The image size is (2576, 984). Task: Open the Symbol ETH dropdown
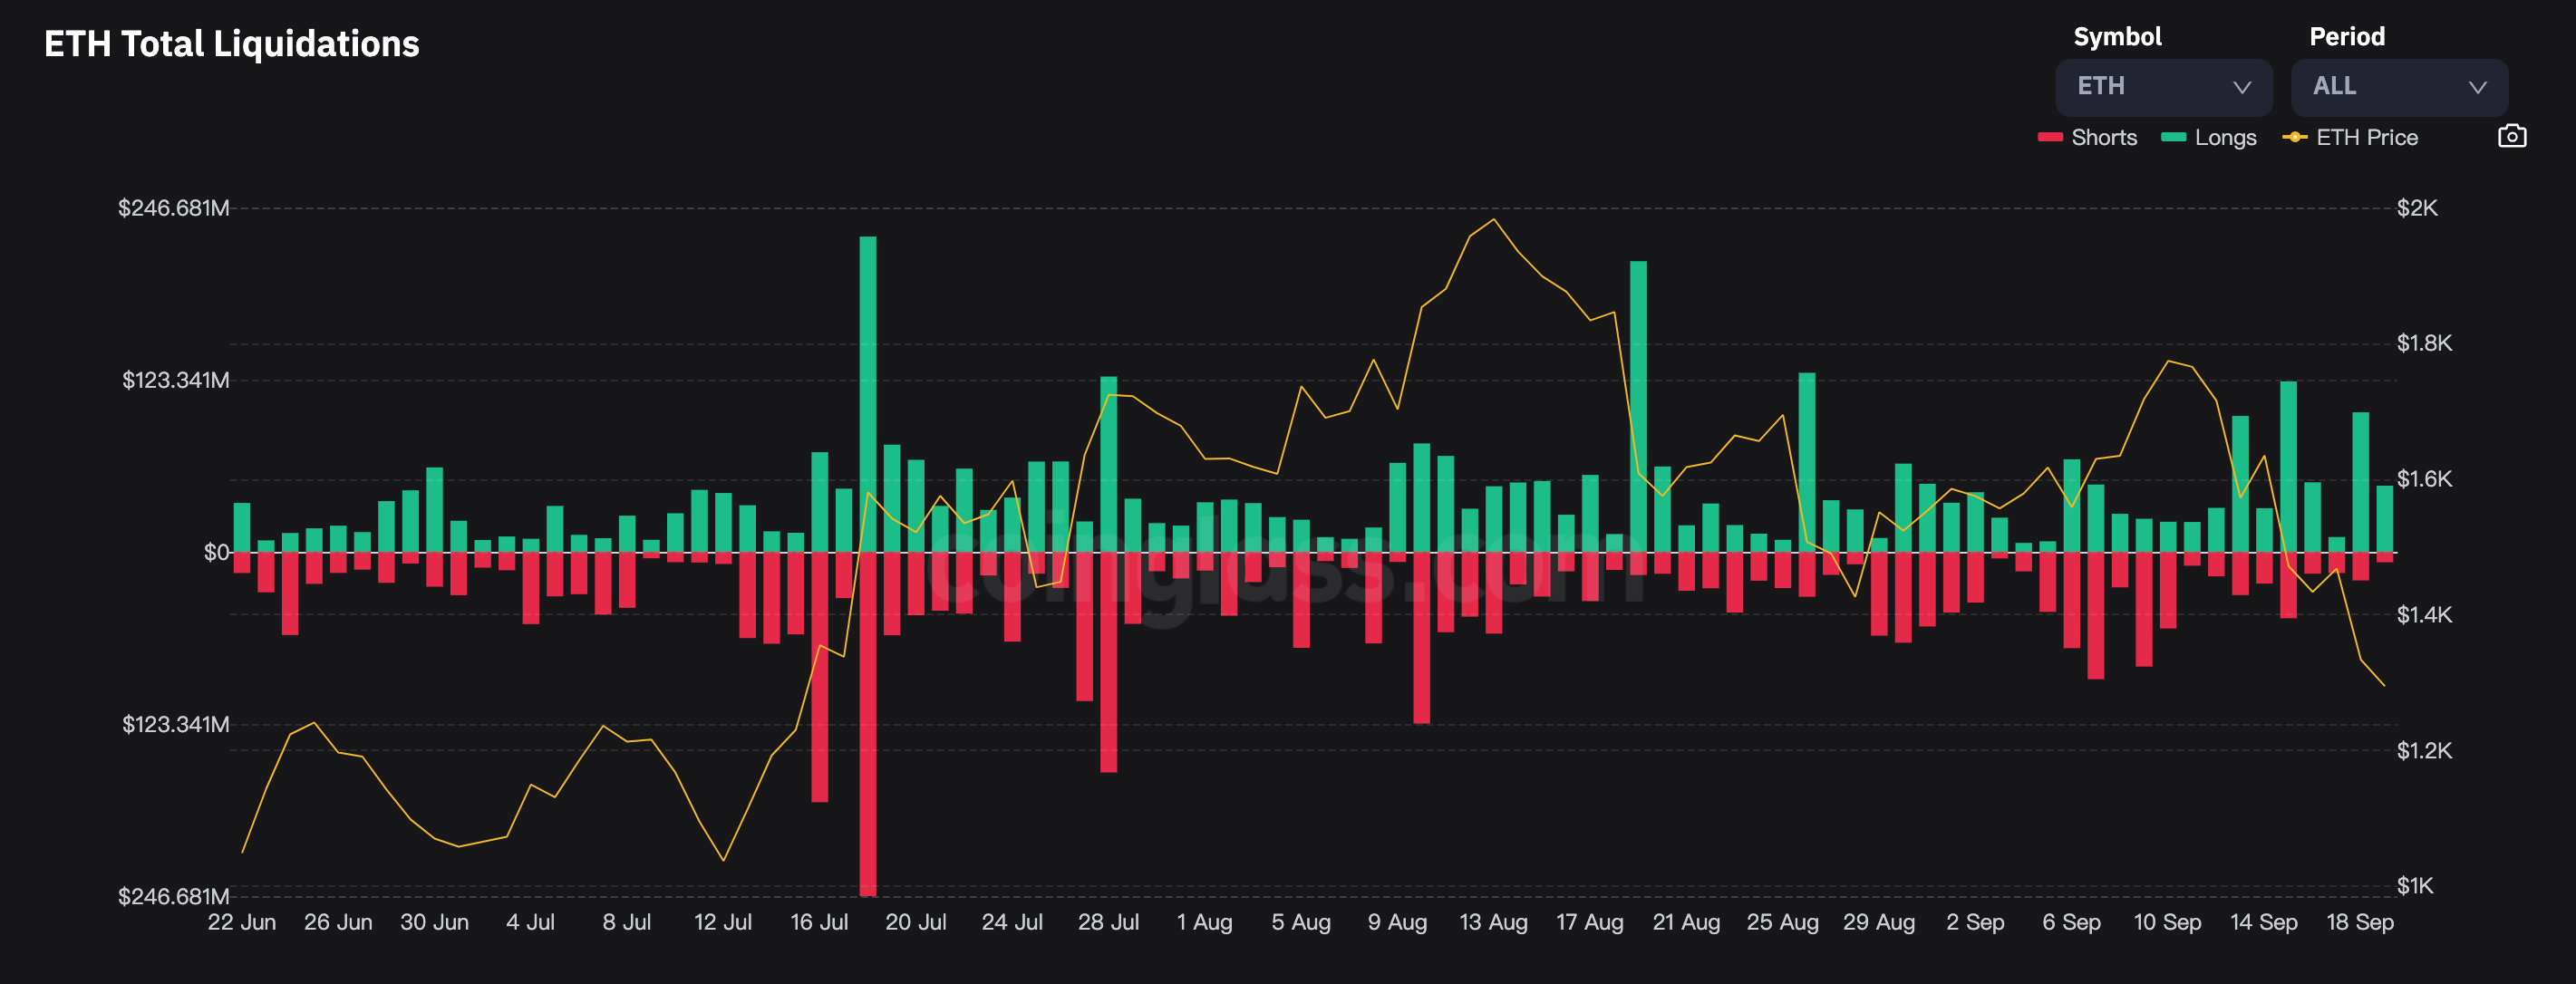point(2163,87)
